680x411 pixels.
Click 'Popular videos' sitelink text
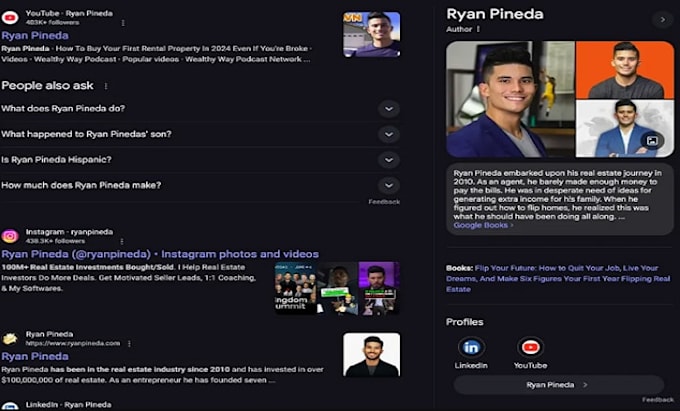[150, 59]
